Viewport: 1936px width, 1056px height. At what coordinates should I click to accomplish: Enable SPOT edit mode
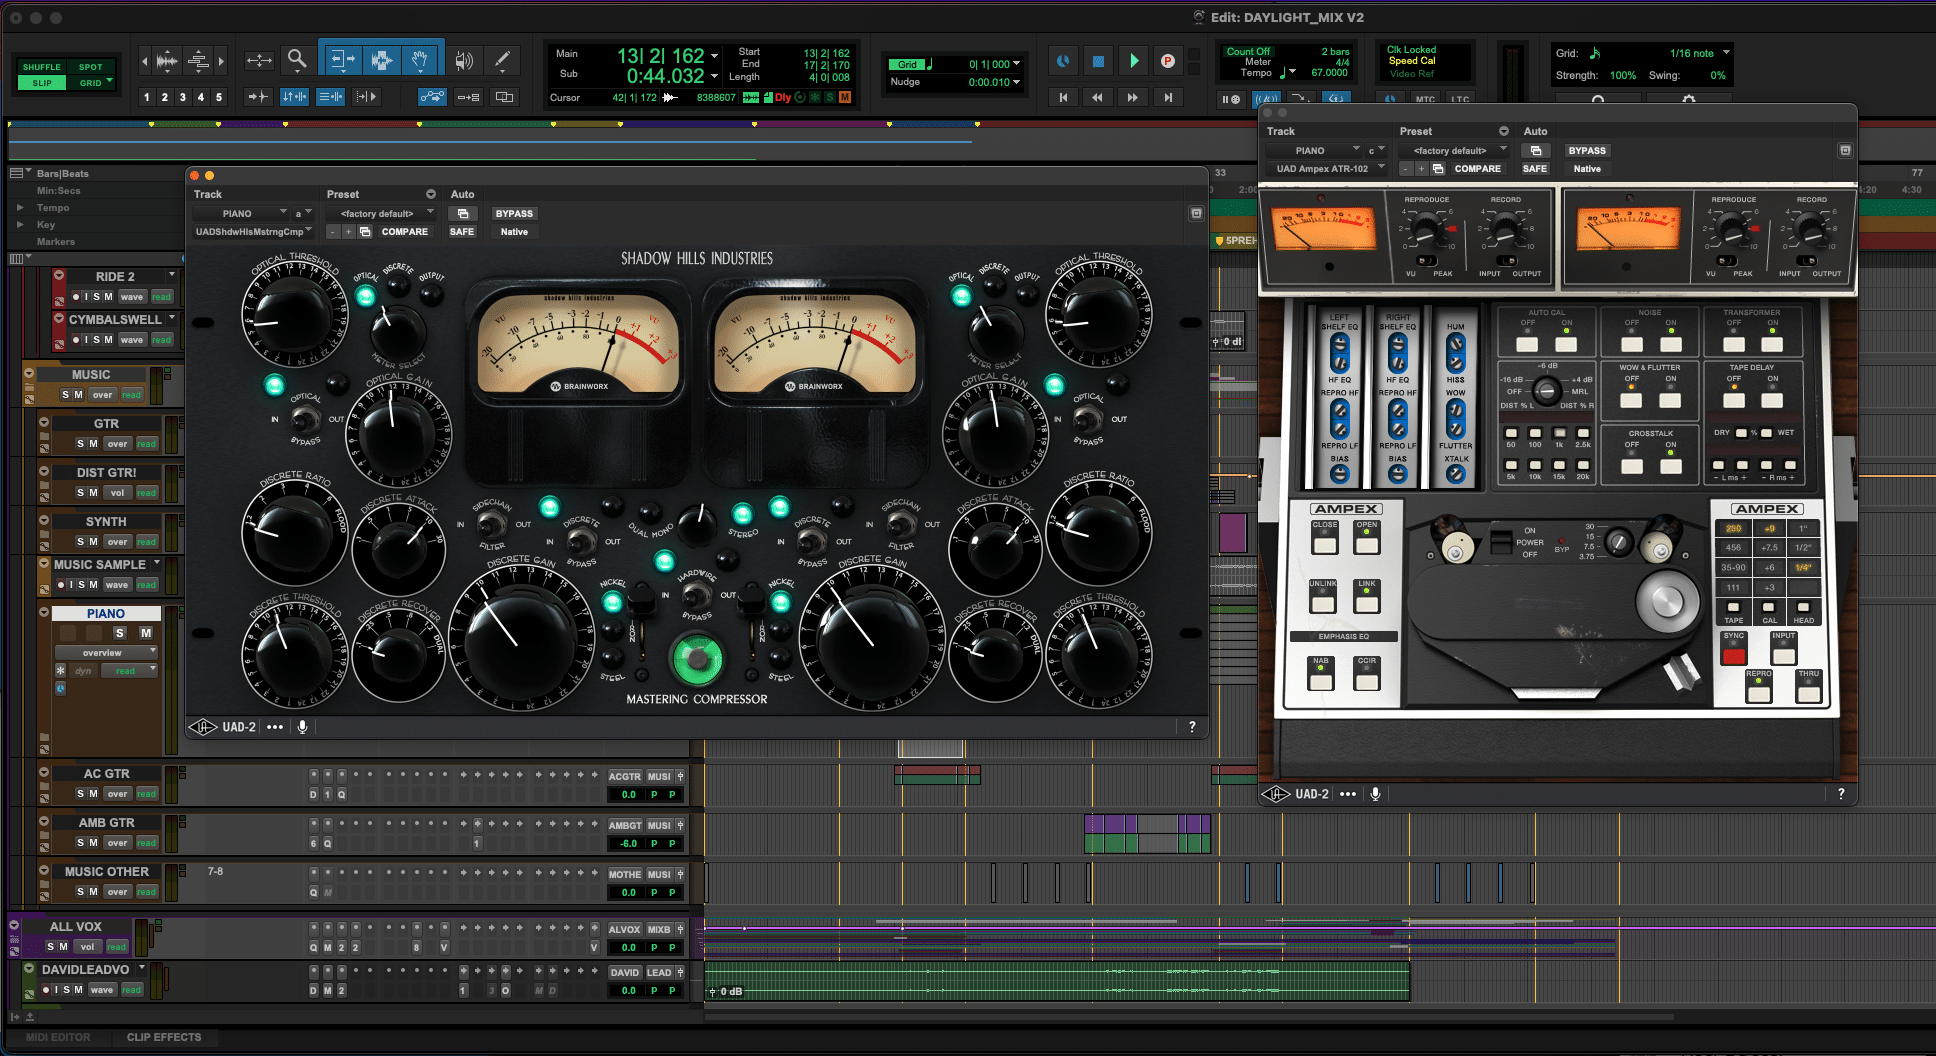coord(91,67)
